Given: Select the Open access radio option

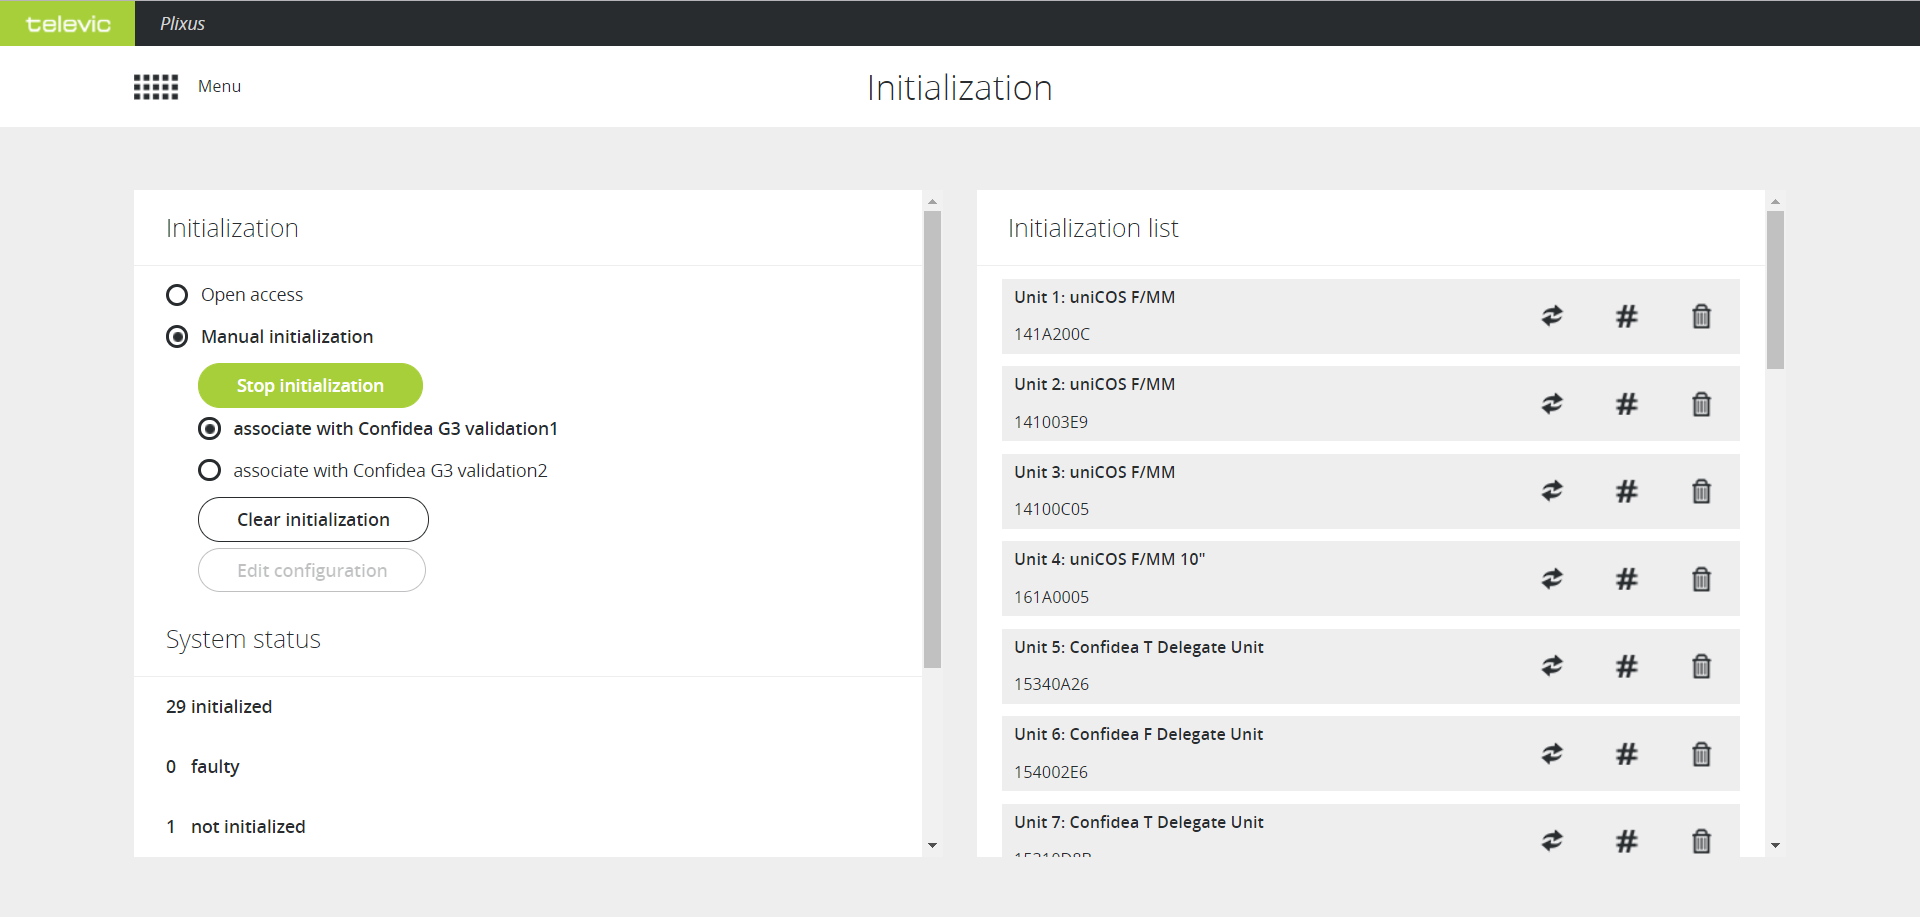Looking at the screenshot, I should (x=177, y=295).
